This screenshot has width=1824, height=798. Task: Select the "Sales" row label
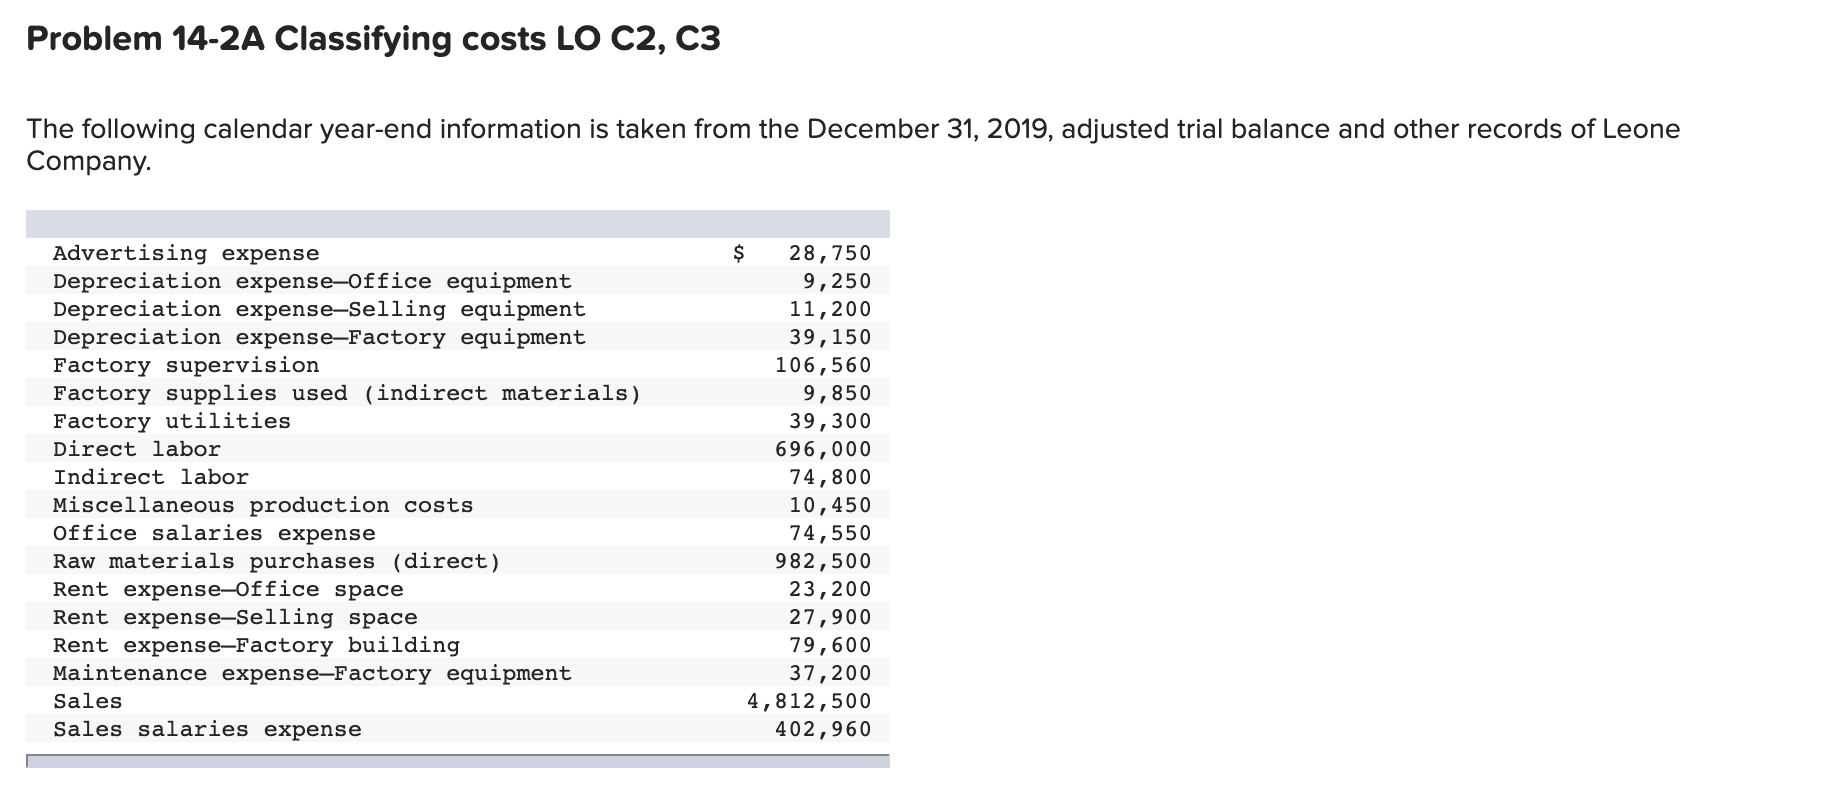coord(88,702)
